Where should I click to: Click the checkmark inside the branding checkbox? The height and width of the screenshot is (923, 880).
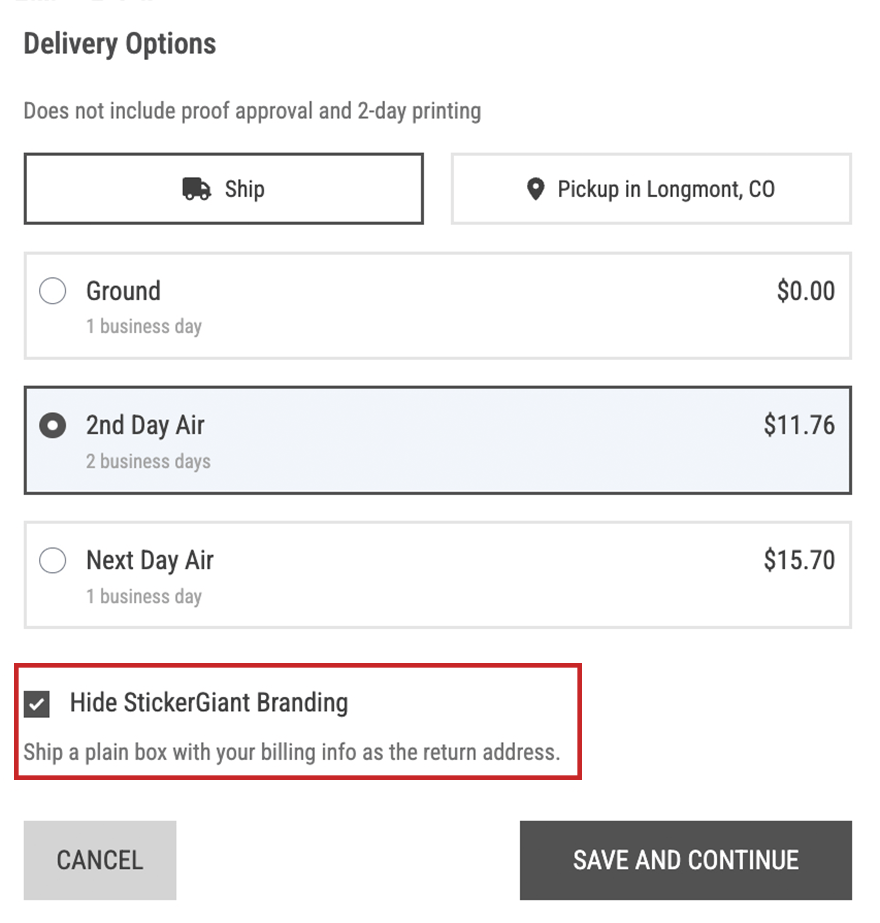[x=37, y=704]
